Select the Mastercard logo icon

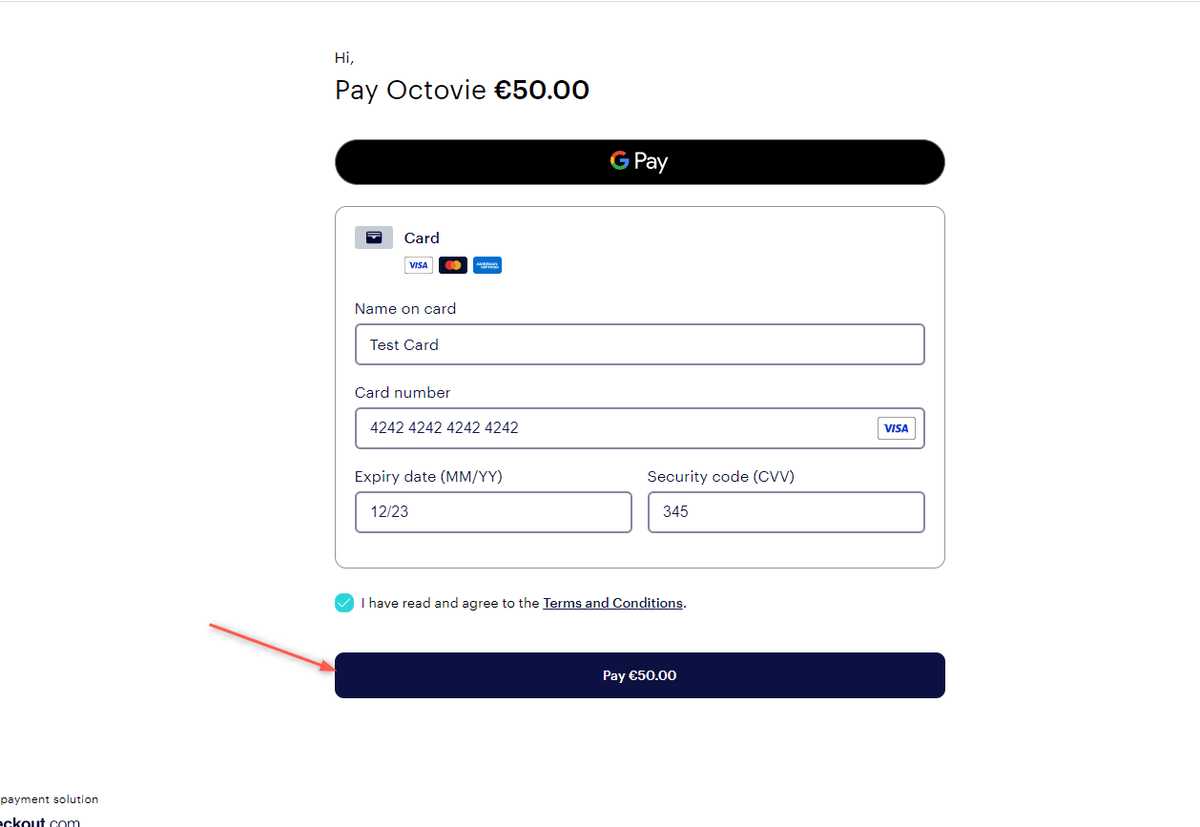(453, 265)
